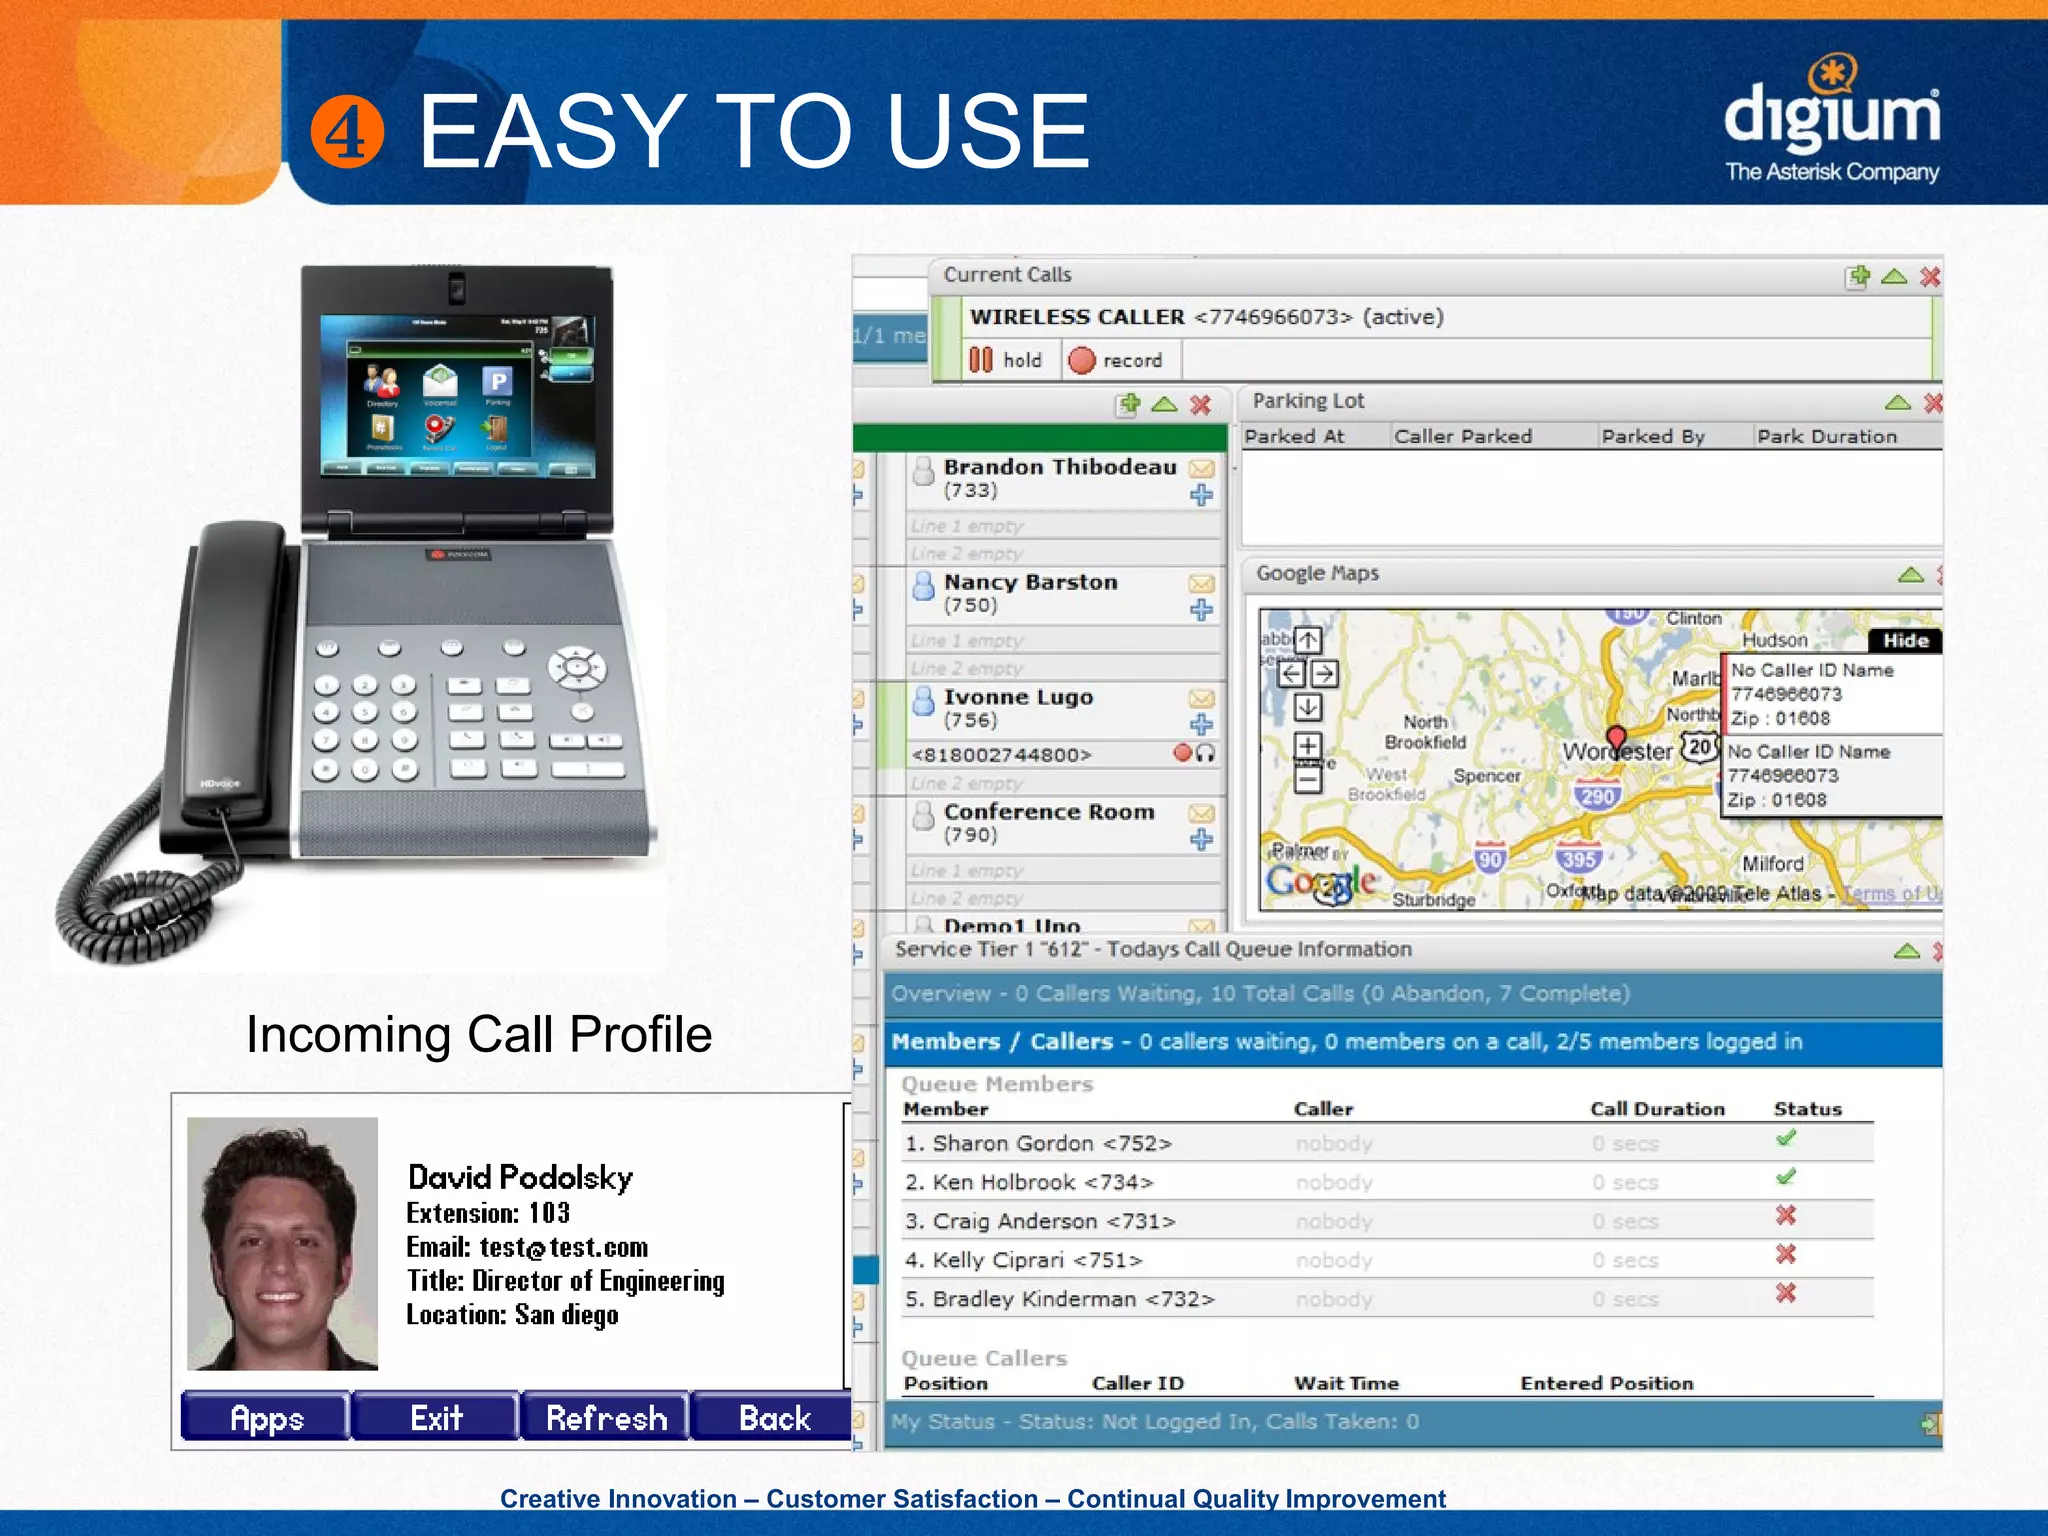The image size is (2048, 1536).
Task: Click the Hide button on map info
Action: (1906, 641)
